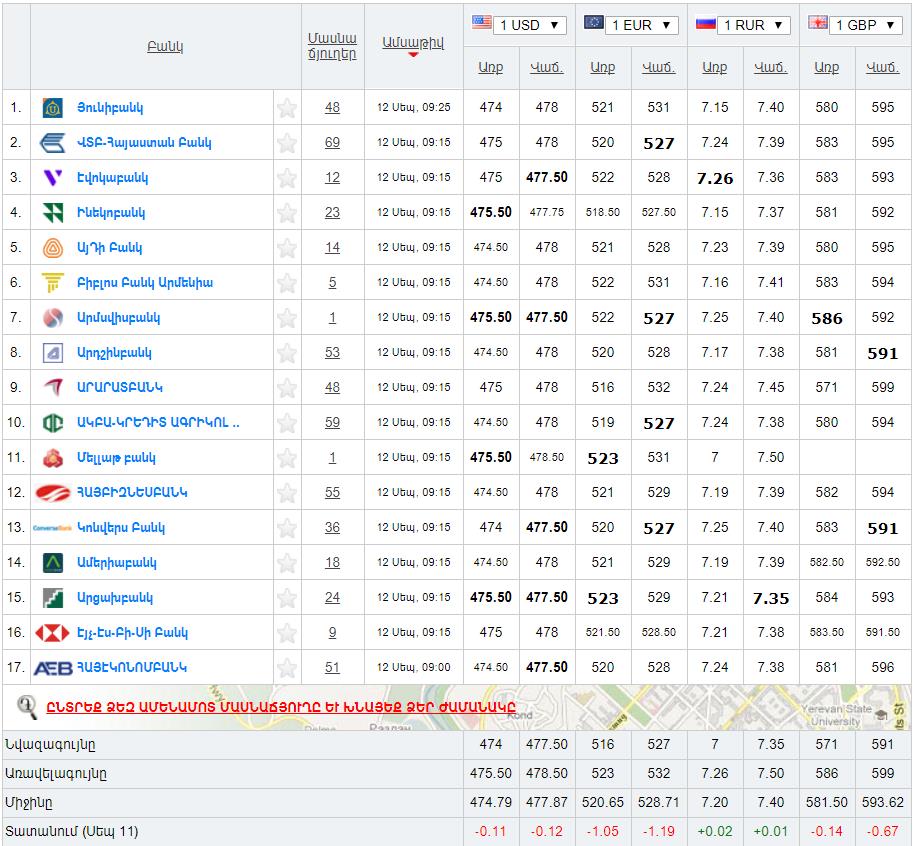Open branch count link 69 for VTB bank
This screenshot has height=846, width=914.
tap(332, 142)
